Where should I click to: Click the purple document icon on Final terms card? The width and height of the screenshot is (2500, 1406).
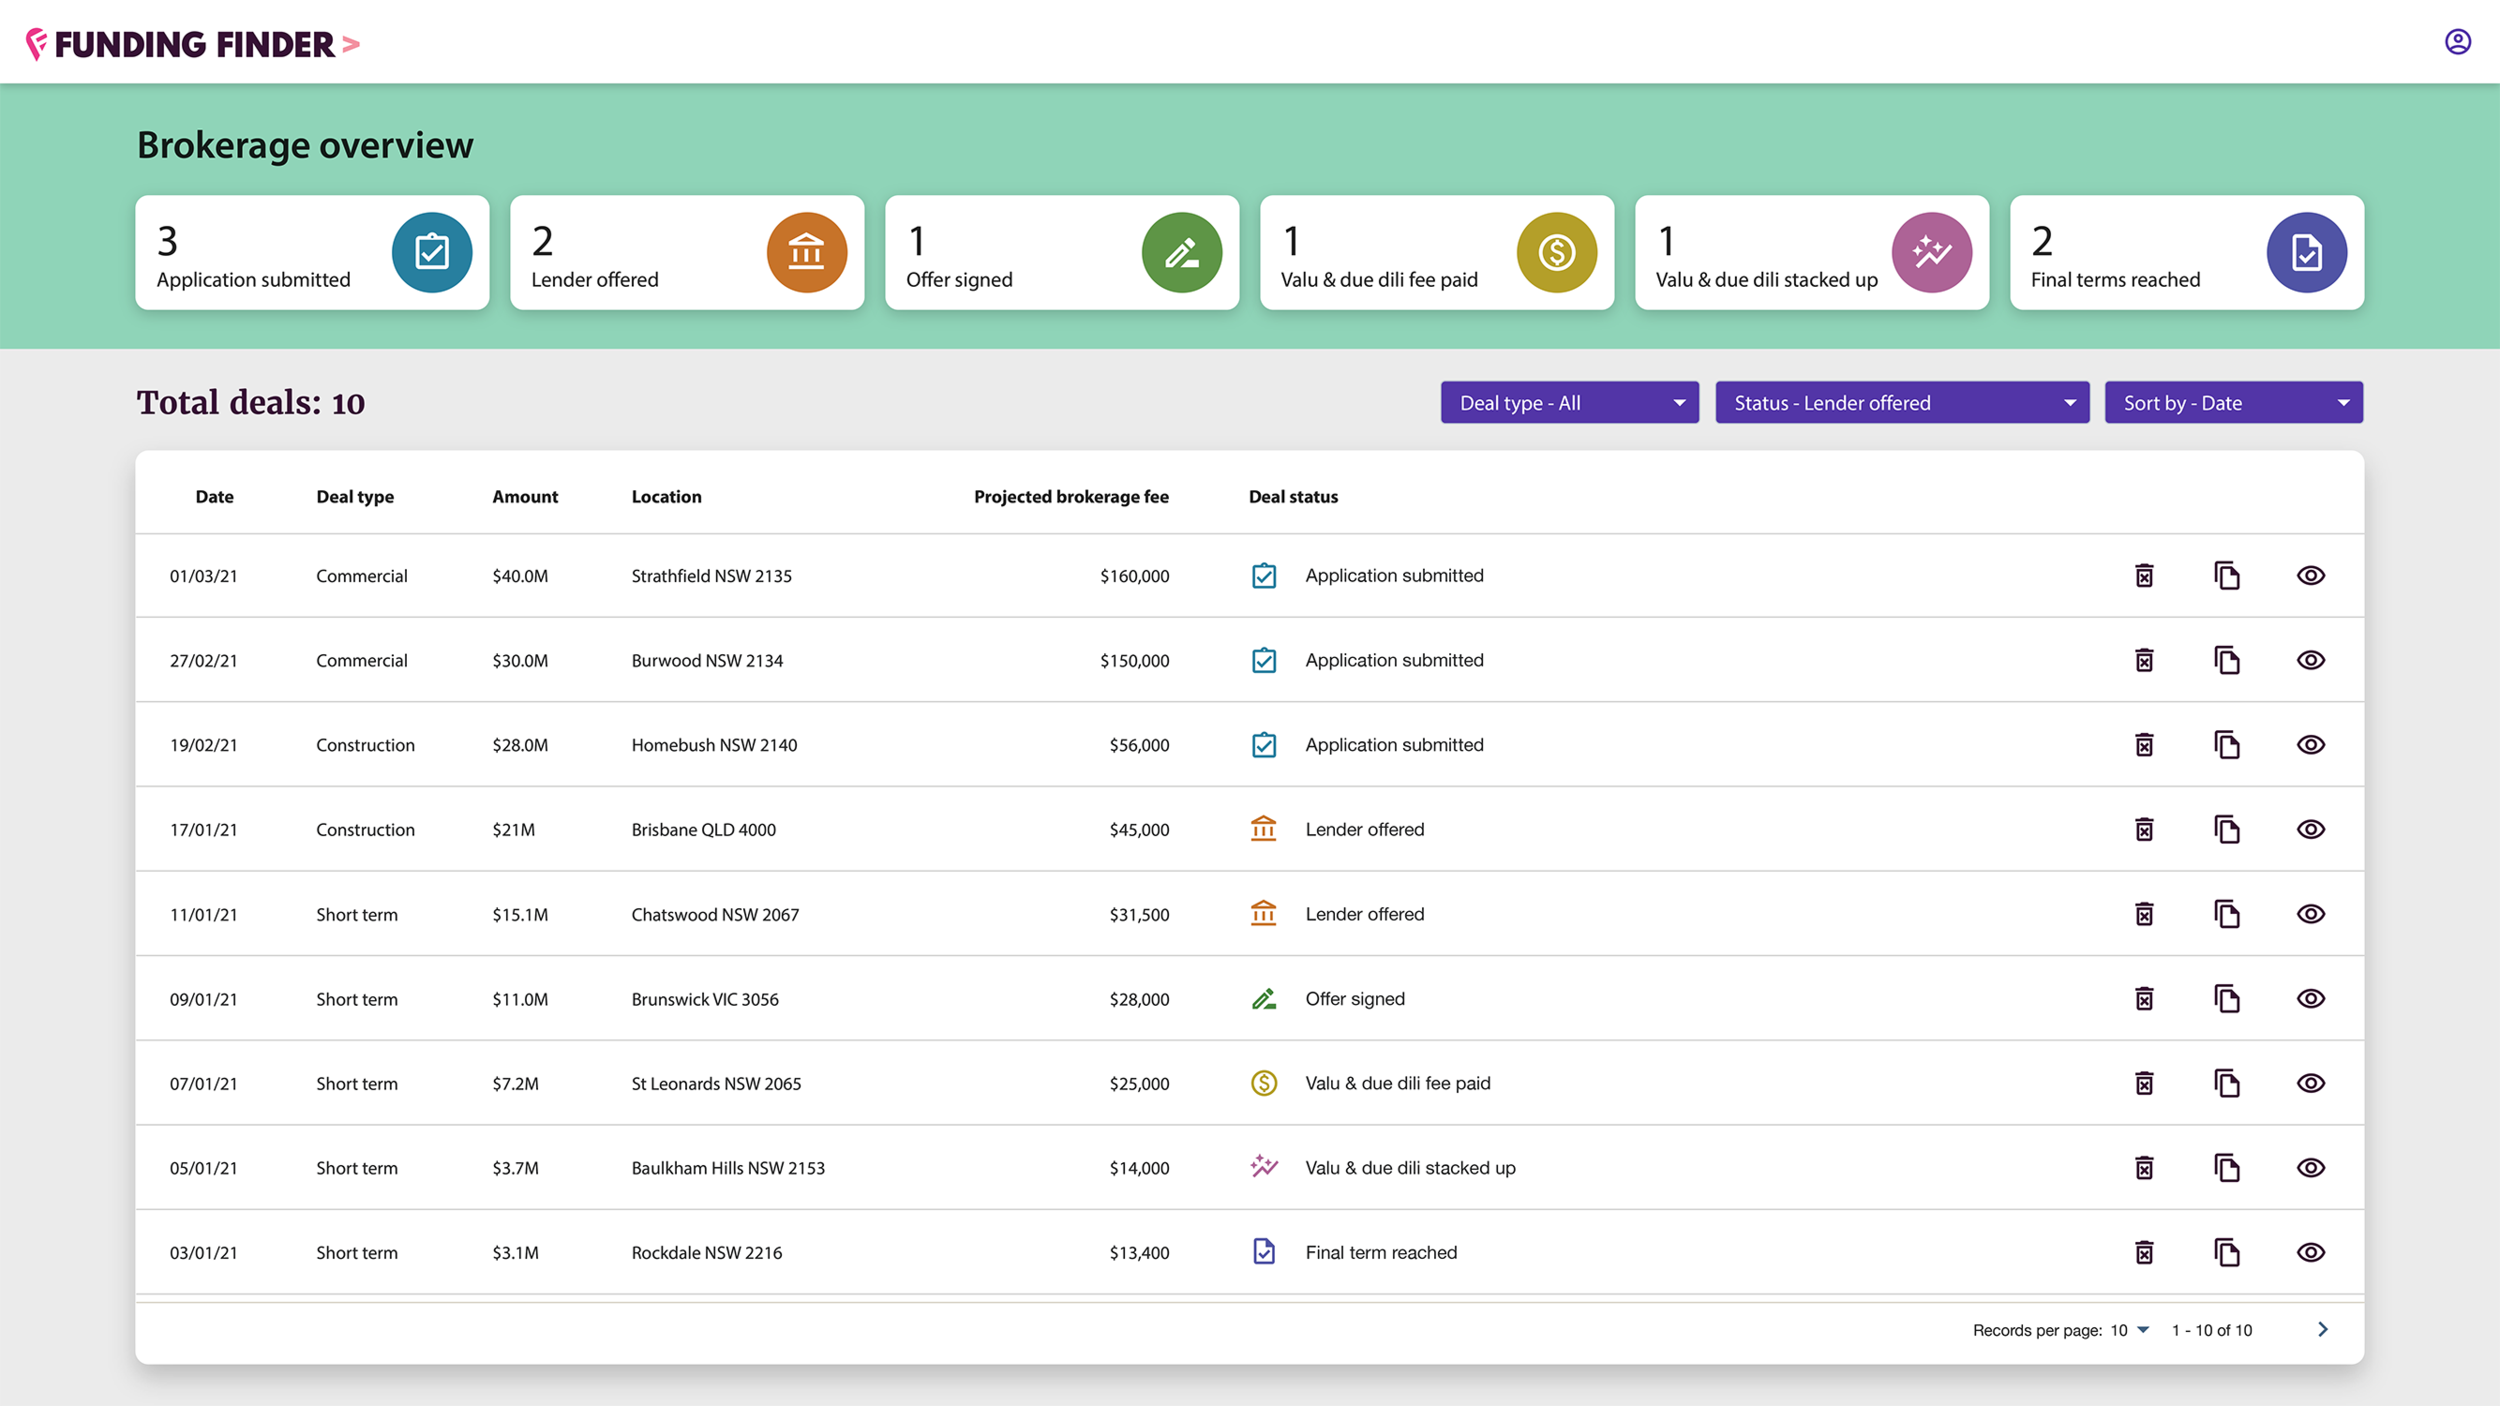2307,252
